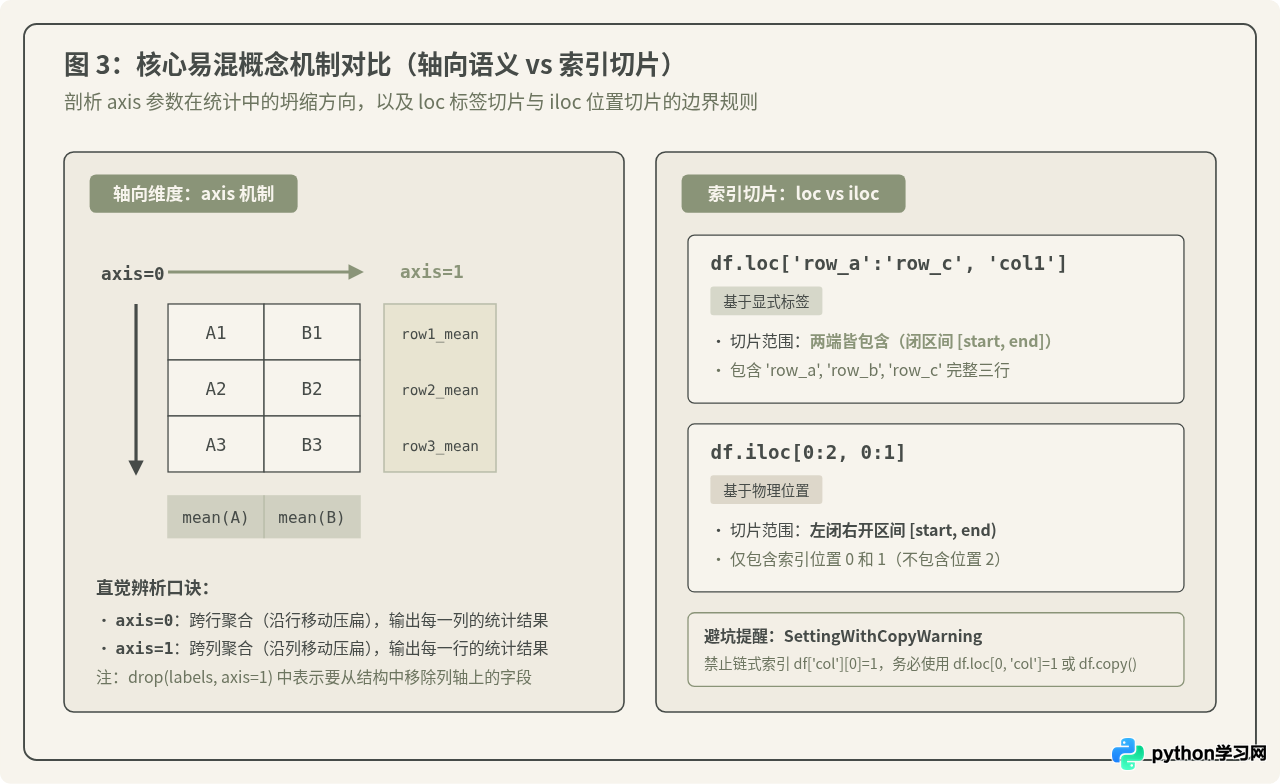Click the Python logo icon

click(x=1128, y=754)
